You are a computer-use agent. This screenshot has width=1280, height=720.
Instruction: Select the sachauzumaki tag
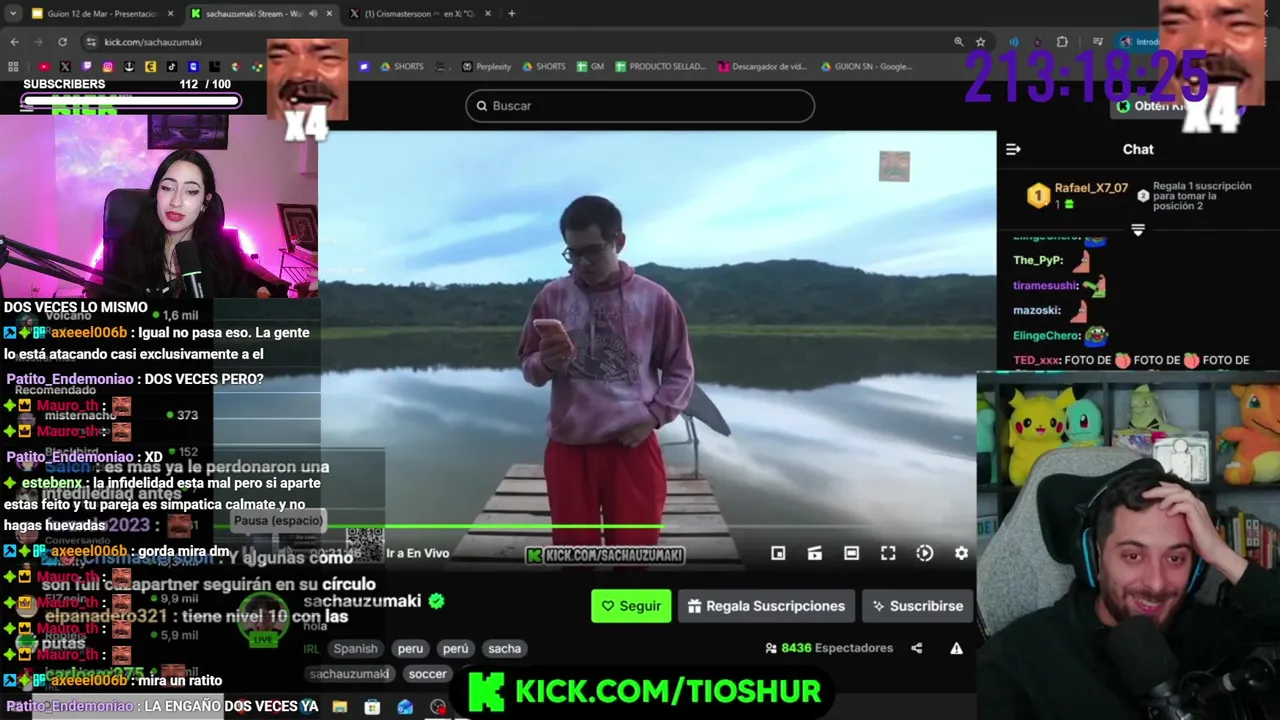[x=349, y=674]
